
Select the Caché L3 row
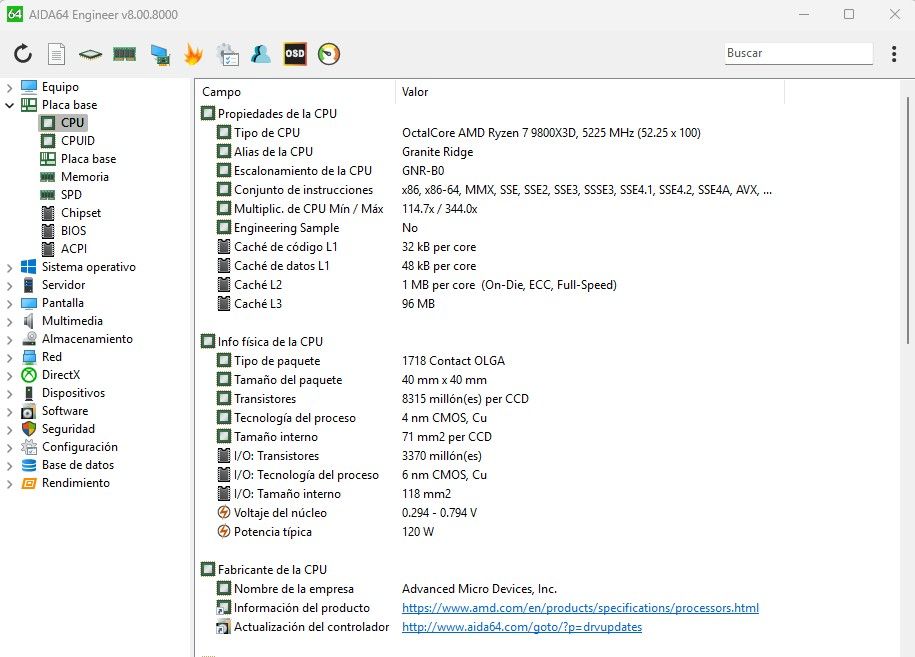490,304
